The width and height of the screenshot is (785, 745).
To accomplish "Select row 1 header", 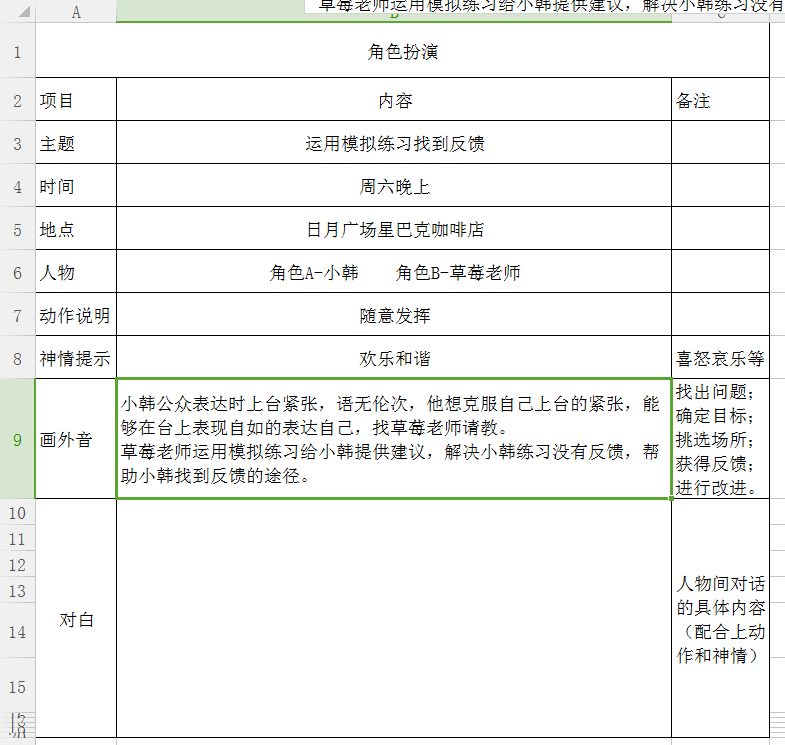I will point(17,51).
